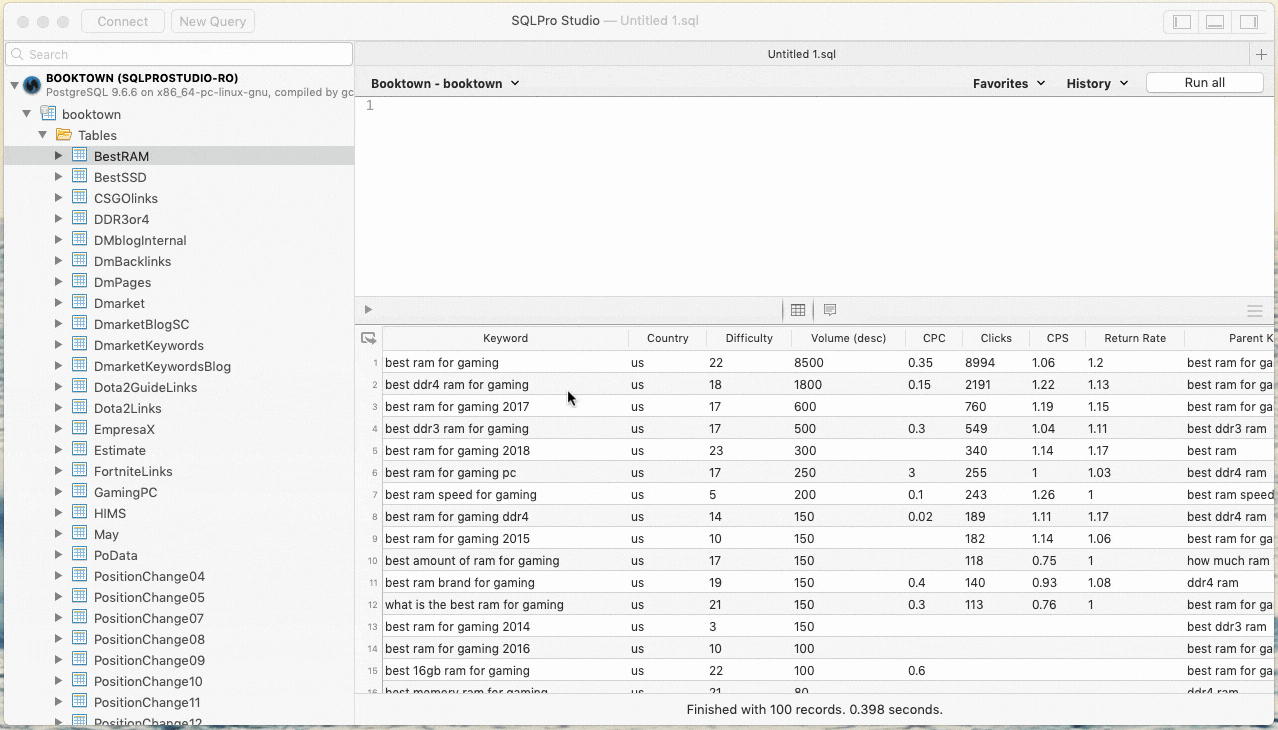Select the PositionChange07 table
This screenshot has width=1278, height=730.
(149, 618)
